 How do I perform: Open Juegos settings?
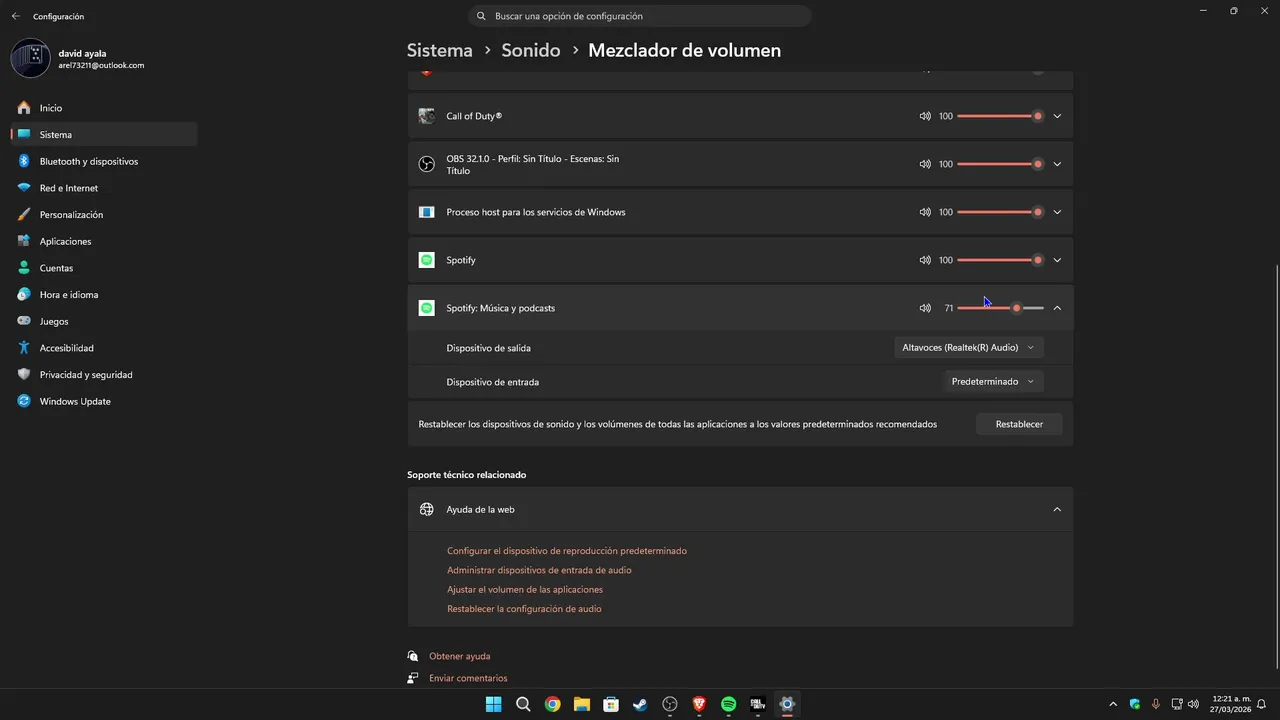[104, 321]
